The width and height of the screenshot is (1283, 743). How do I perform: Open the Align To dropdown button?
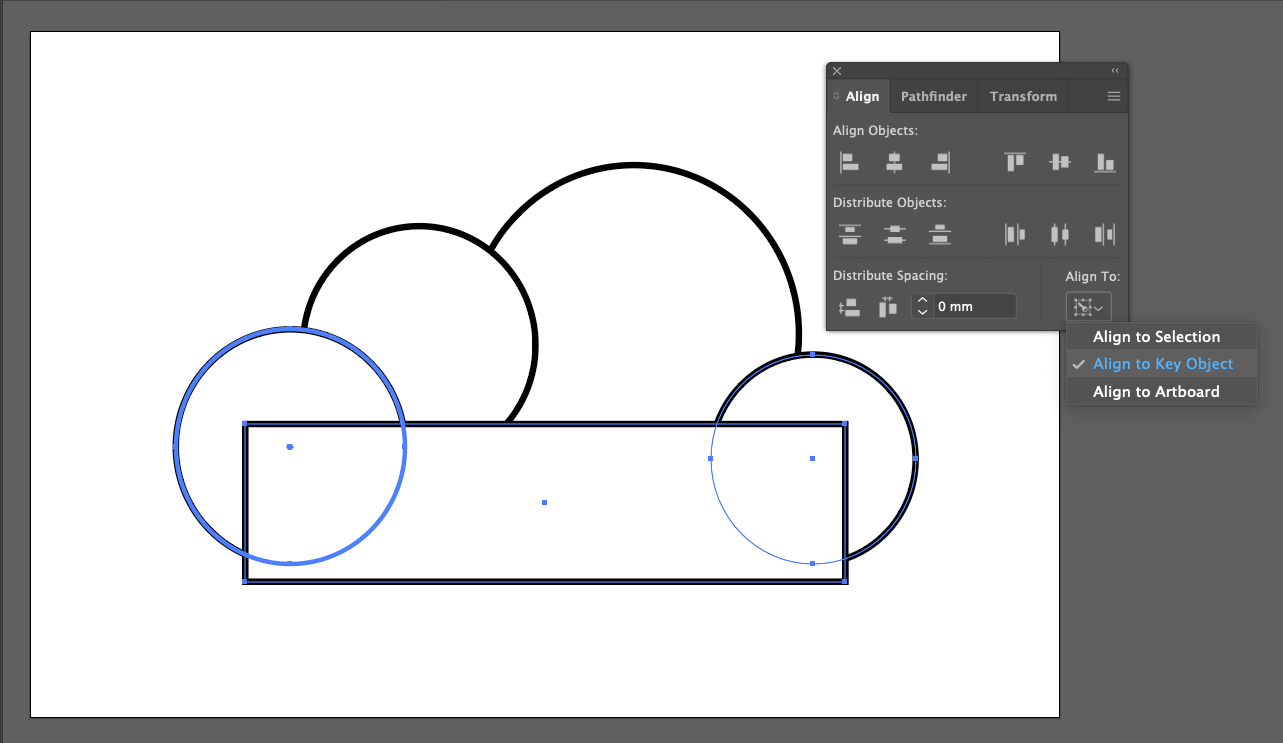[1088, 307]
